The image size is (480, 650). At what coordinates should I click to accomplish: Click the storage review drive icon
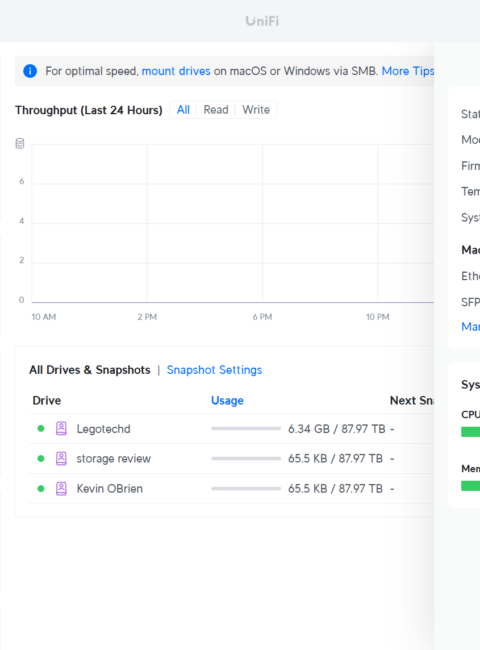pos(61,458)
